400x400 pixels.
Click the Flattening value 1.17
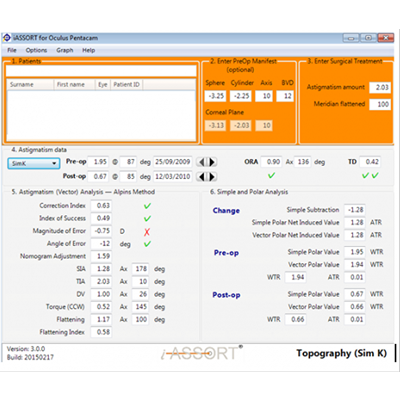pyautogui.click(x=101, y=320)
